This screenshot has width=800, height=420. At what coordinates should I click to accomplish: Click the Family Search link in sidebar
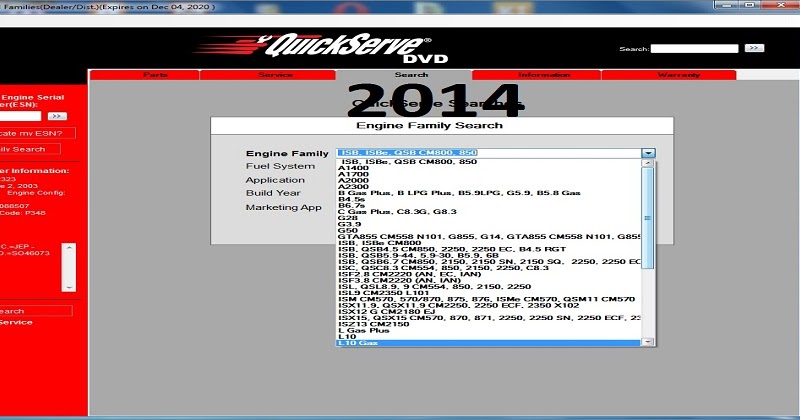tap(30, 149)
